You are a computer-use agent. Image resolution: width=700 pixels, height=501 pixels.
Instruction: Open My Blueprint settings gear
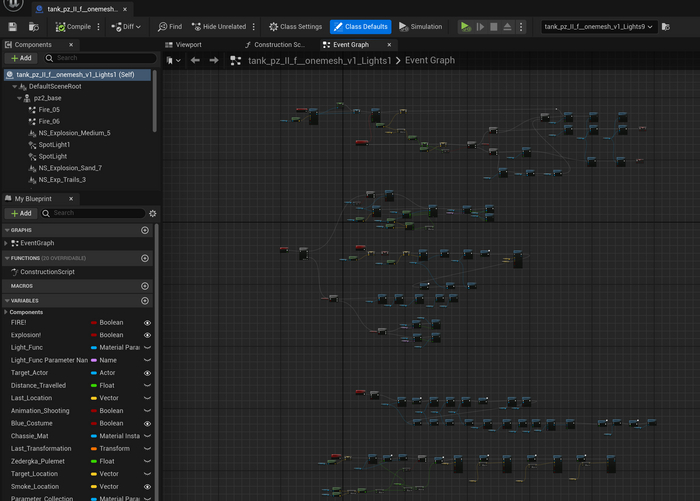[152, 213]
